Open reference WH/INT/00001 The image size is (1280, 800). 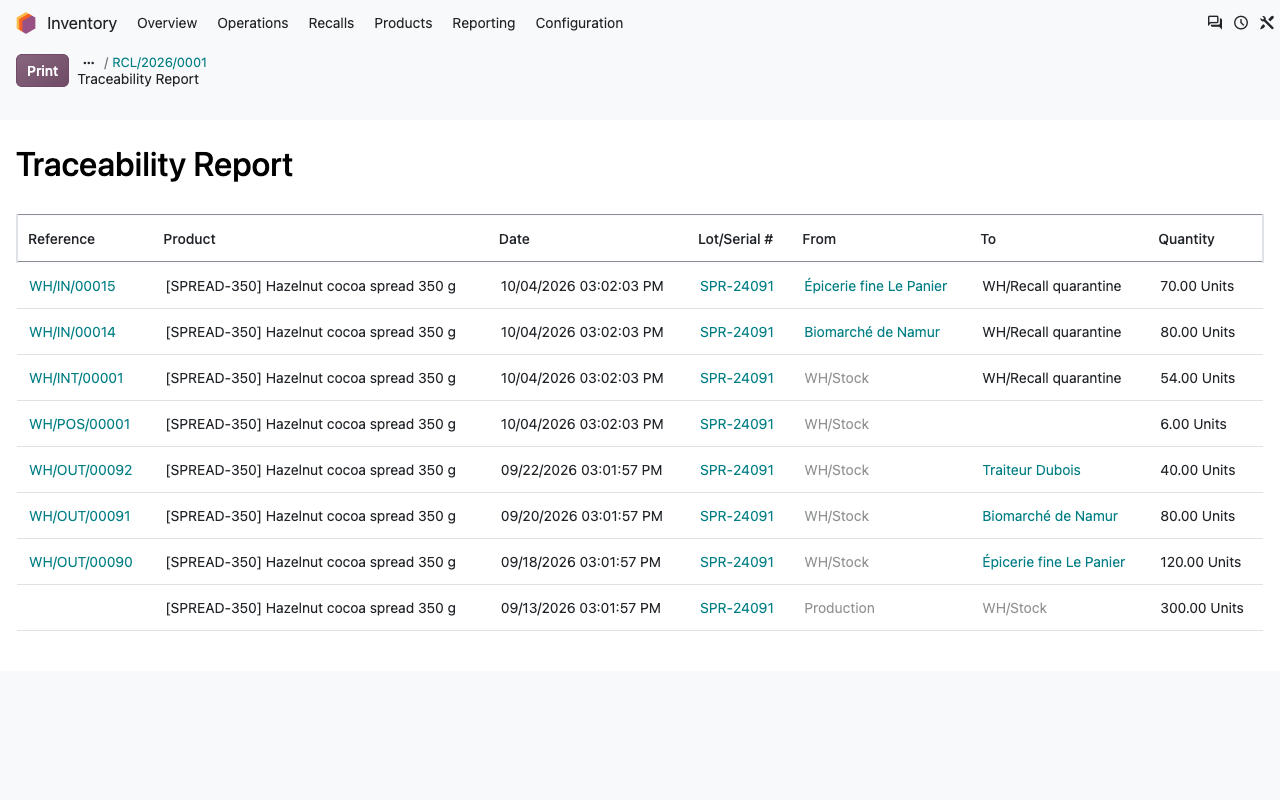click(76, 378)
